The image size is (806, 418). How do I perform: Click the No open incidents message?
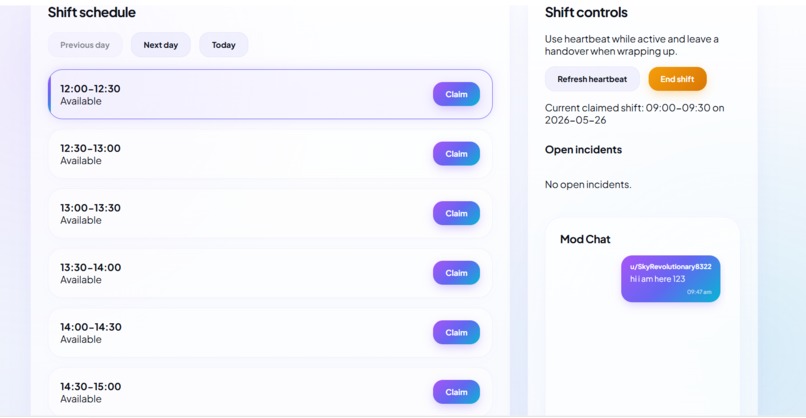[588, 184]
